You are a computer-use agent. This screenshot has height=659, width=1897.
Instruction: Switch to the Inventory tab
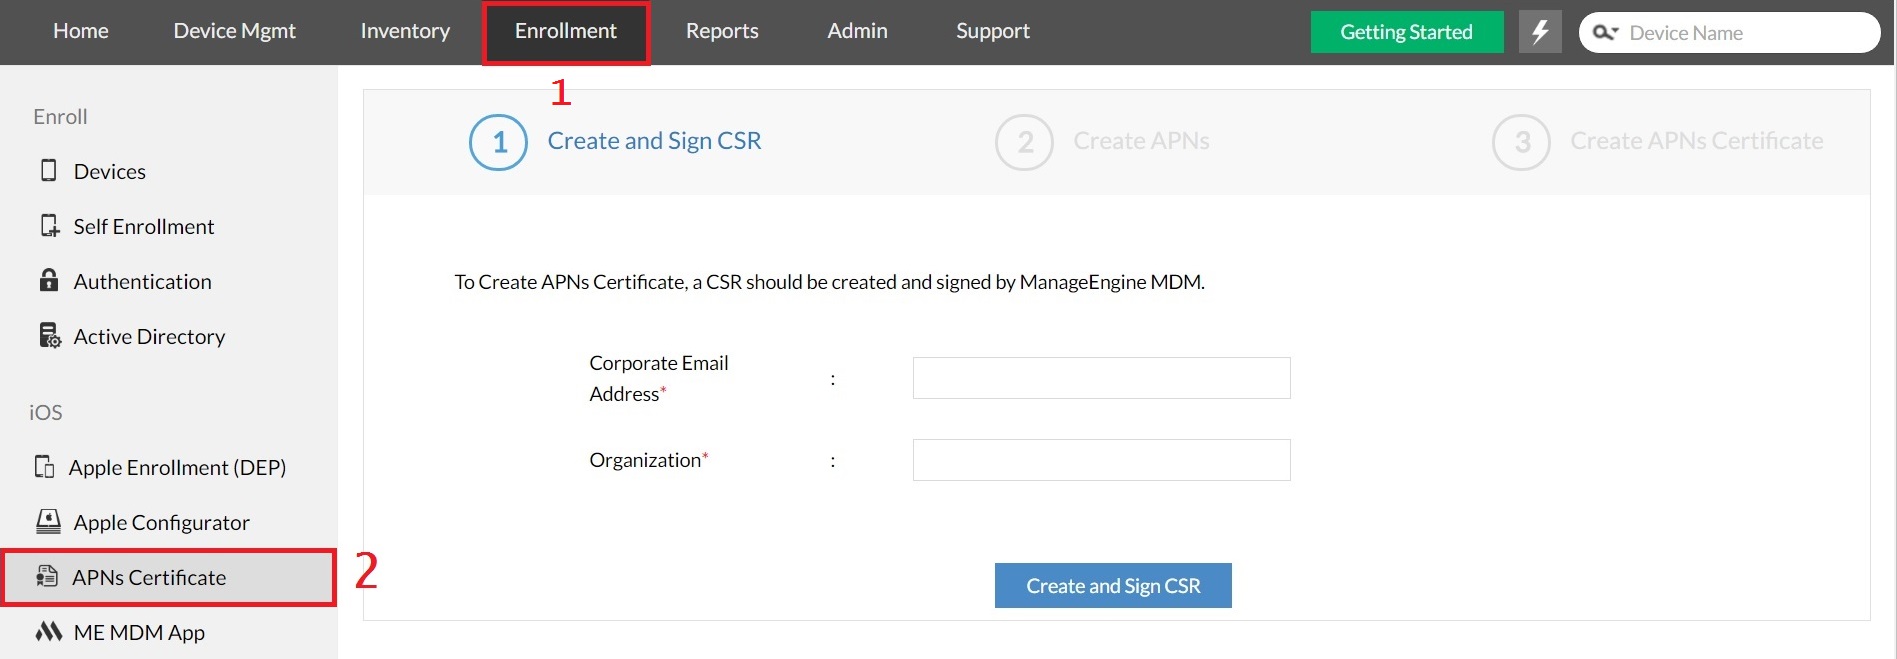(x=405, y=31)
